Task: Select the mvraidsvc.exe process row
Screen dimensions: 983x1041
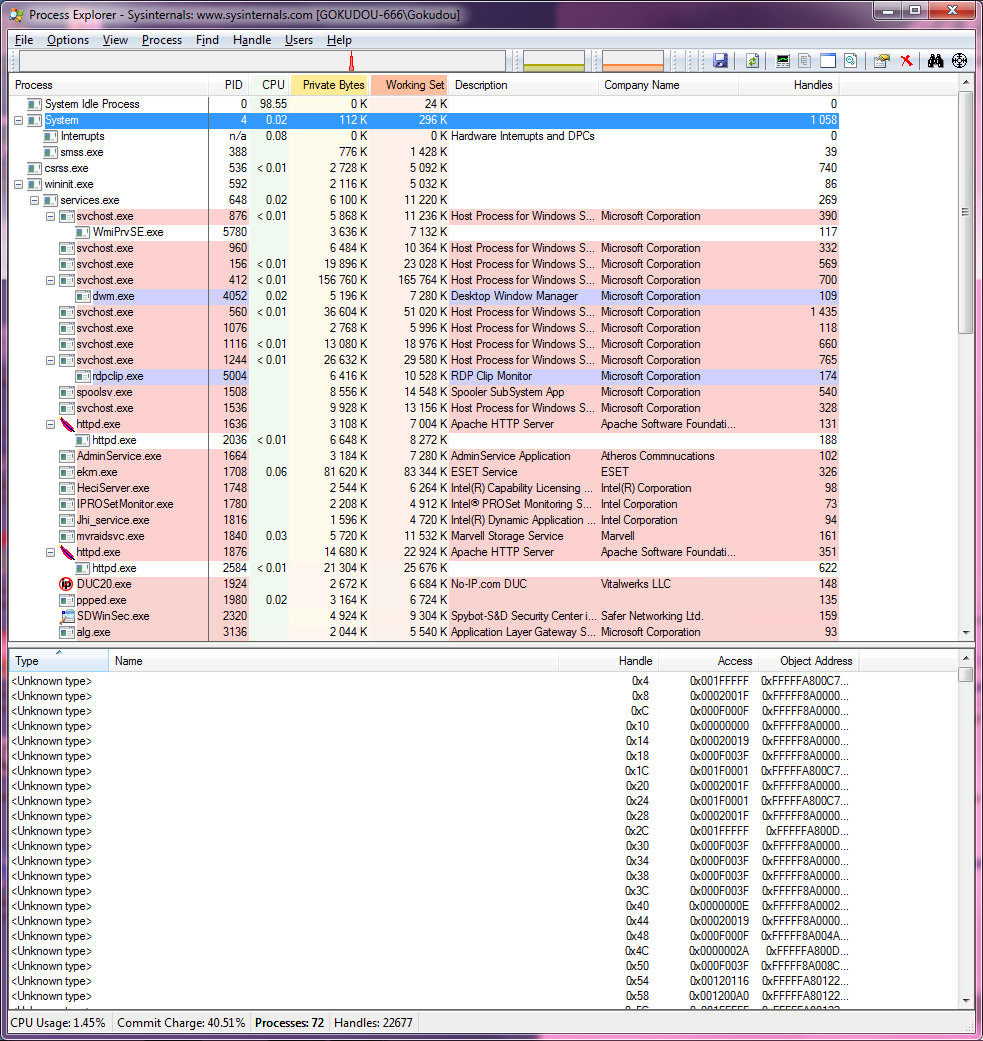Action: point(424,536)
